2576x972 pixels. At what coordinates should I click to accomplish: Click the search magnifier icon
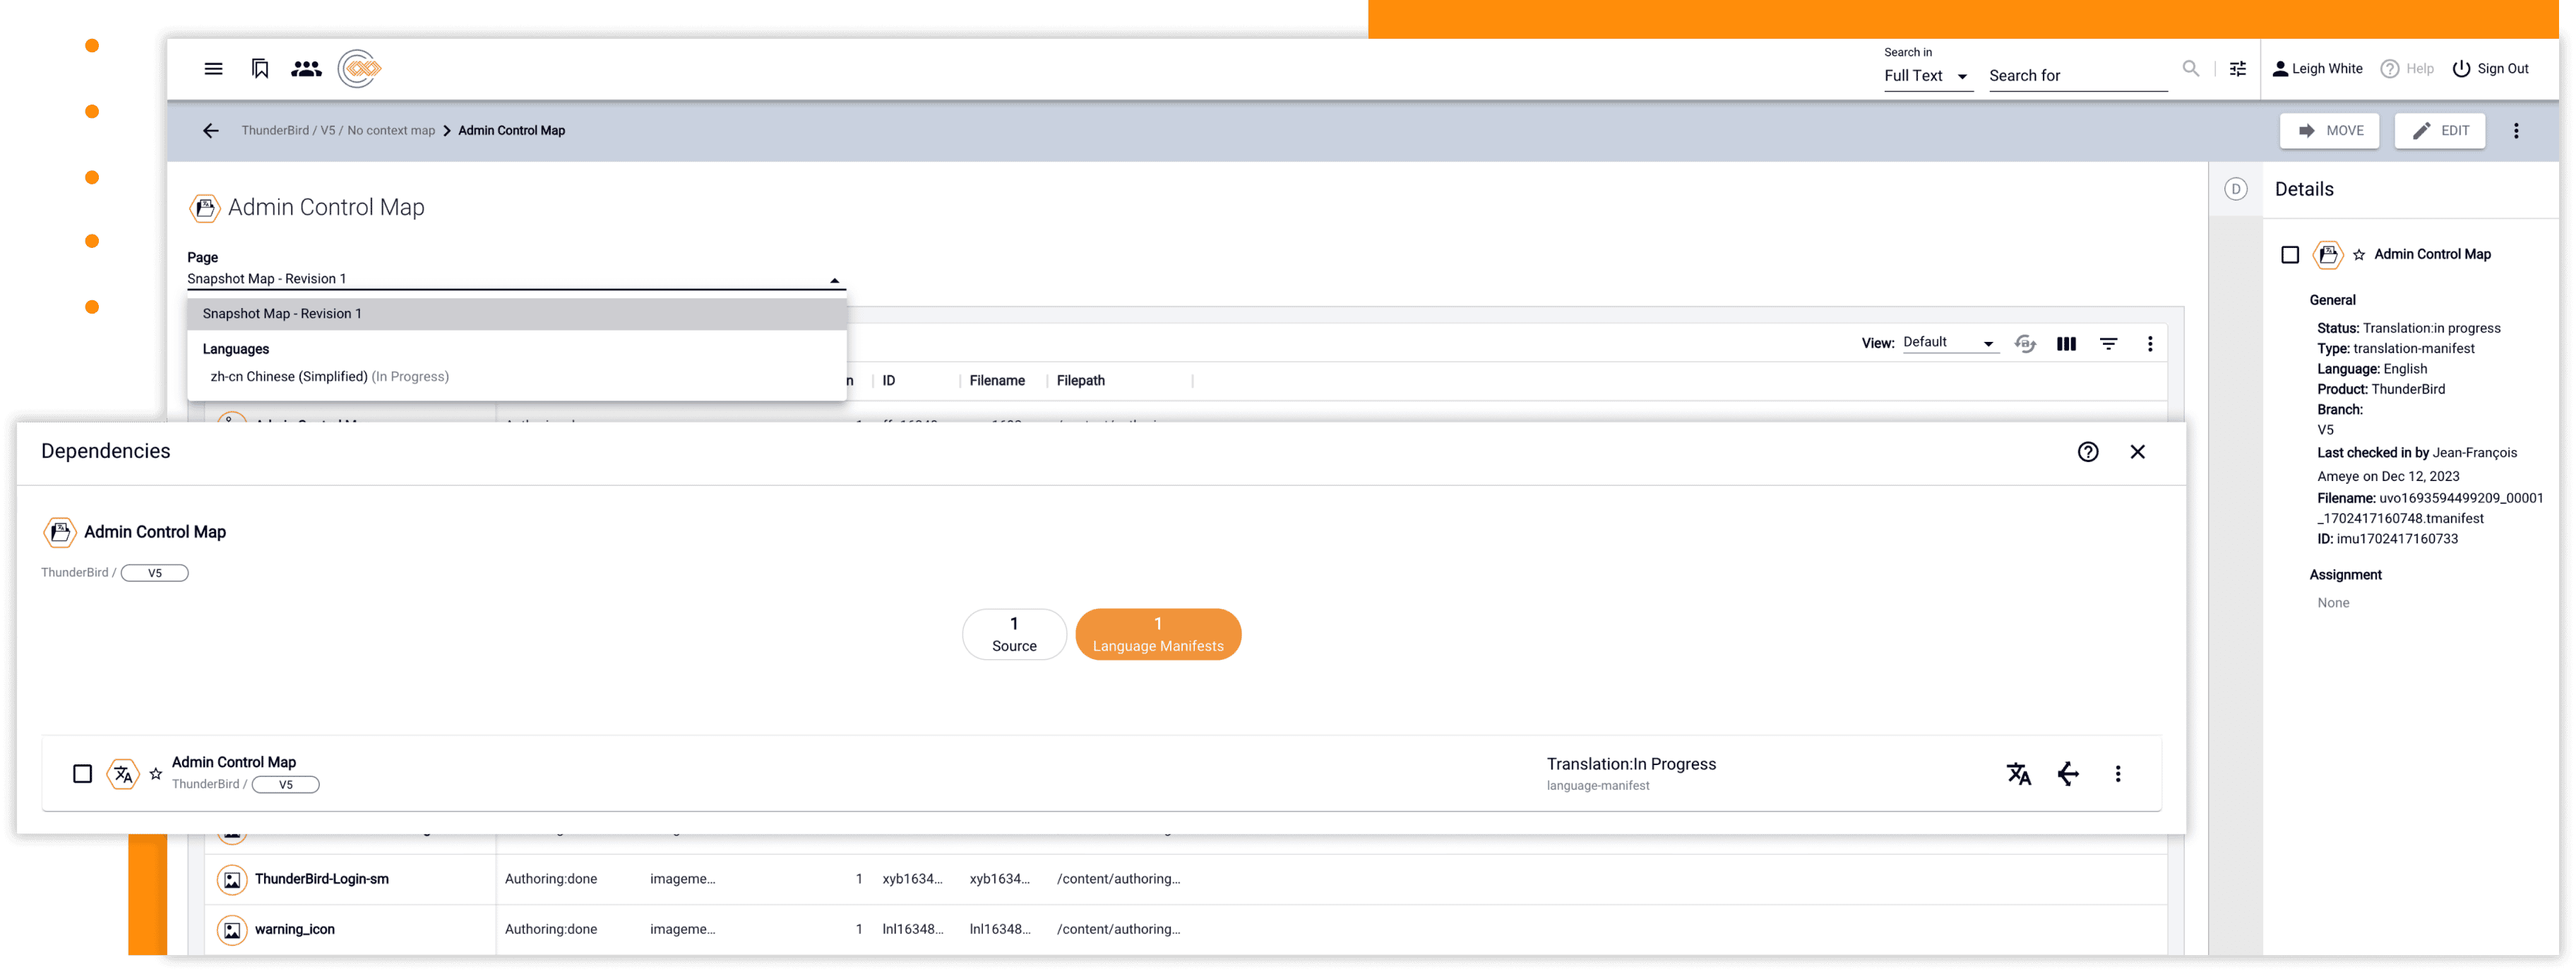(2191, 68)
